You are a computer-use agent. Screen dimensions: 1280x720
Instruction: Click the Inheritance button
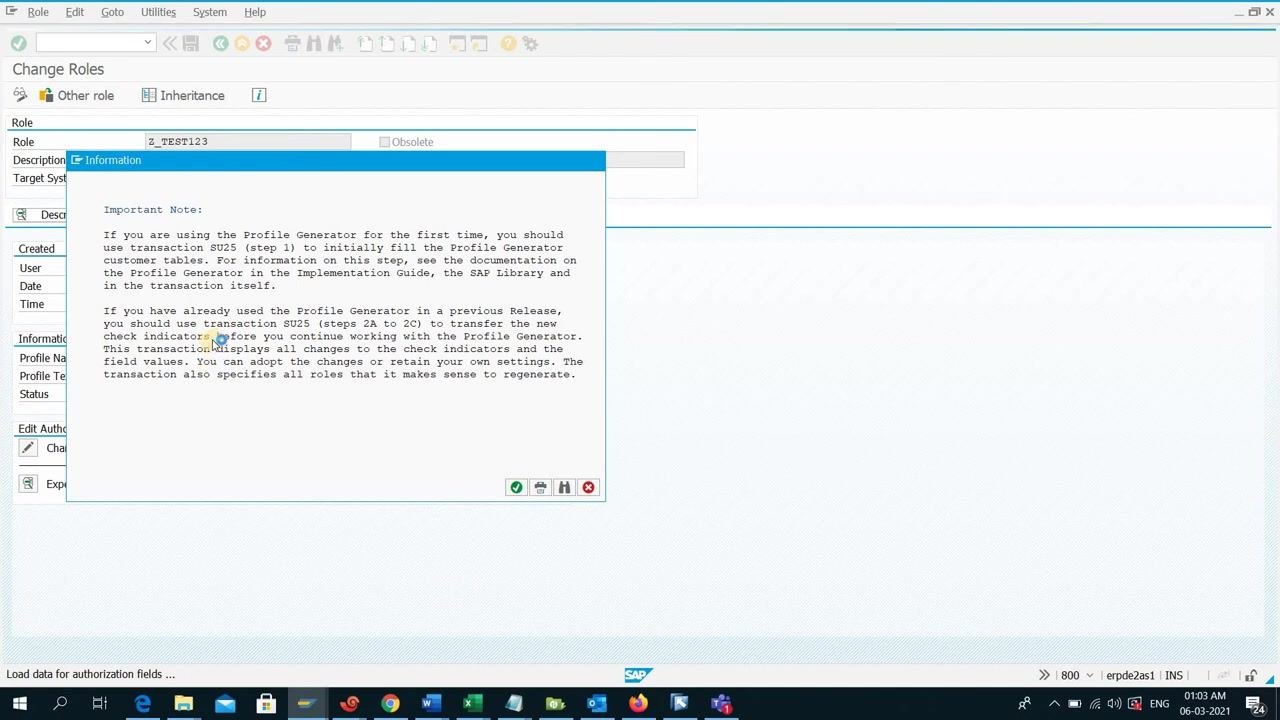coord(183,95)
